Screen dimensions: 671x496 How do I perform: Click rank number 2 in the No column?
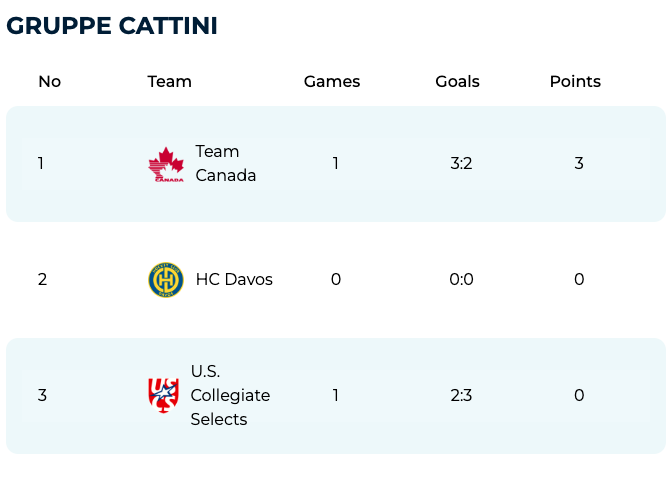tap(42, 280)
